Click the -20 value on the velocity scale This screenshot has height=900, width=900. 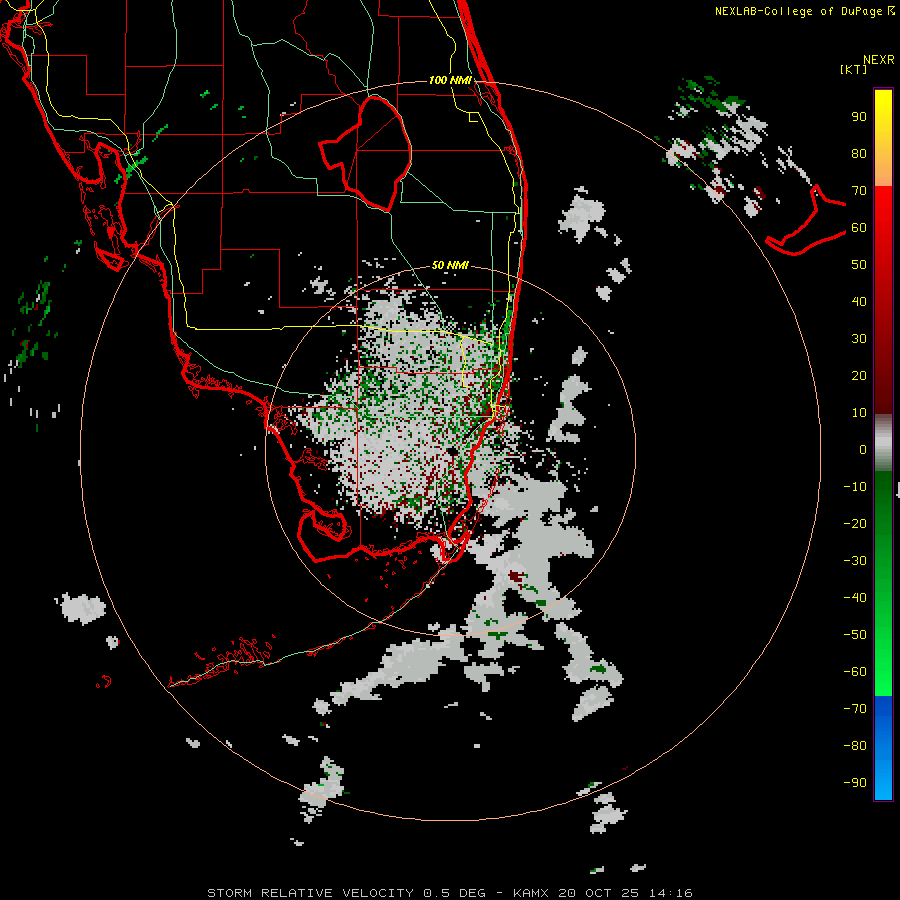coord(855,524)
